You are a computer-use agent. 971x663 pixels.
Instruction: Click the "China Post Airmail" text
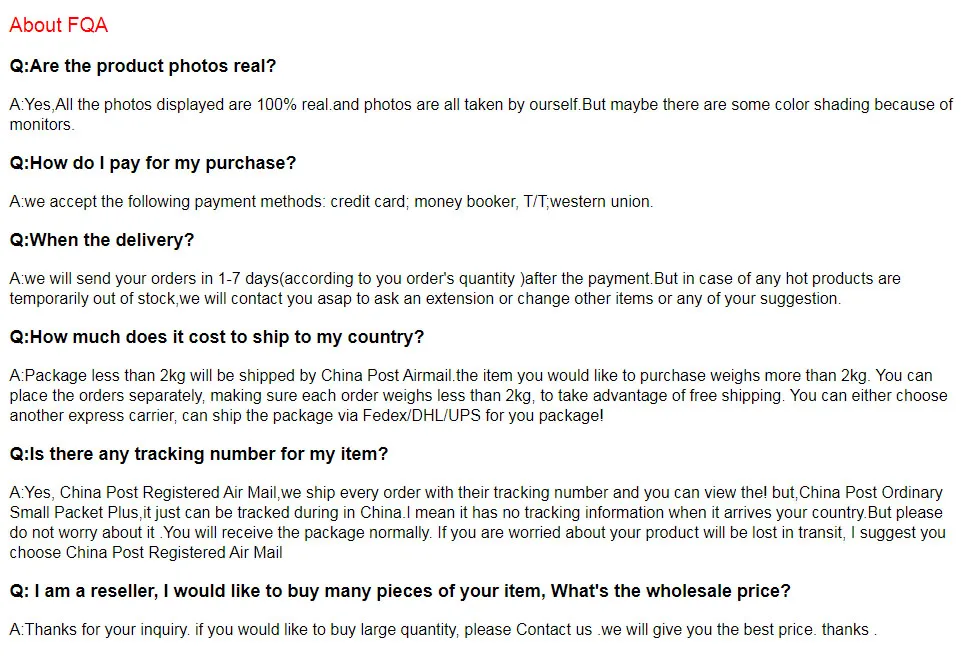pyautogui.click(x=386, y=375)
